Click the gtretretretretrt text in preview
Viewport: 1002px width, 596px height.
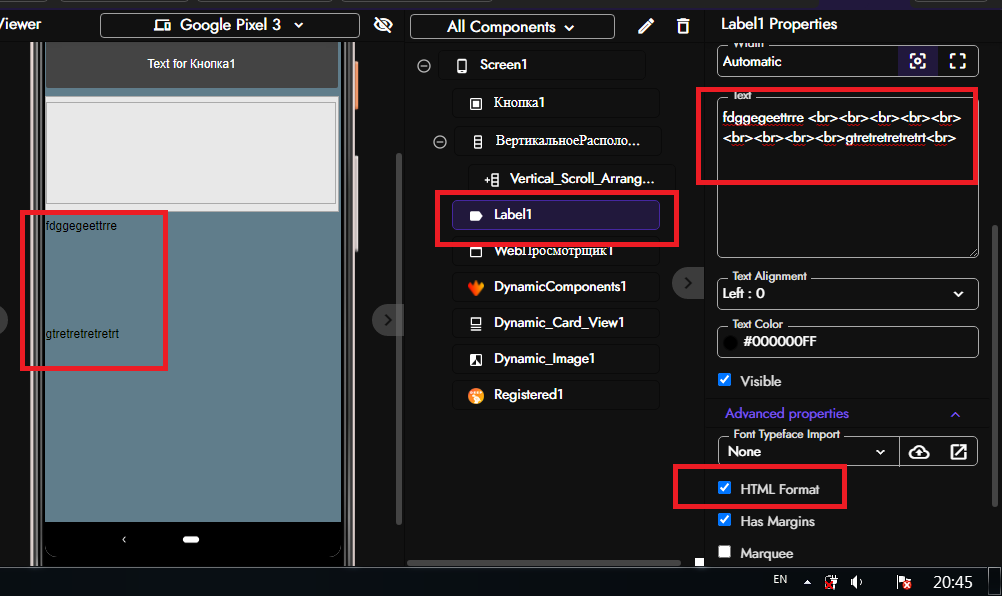(82, 333)
